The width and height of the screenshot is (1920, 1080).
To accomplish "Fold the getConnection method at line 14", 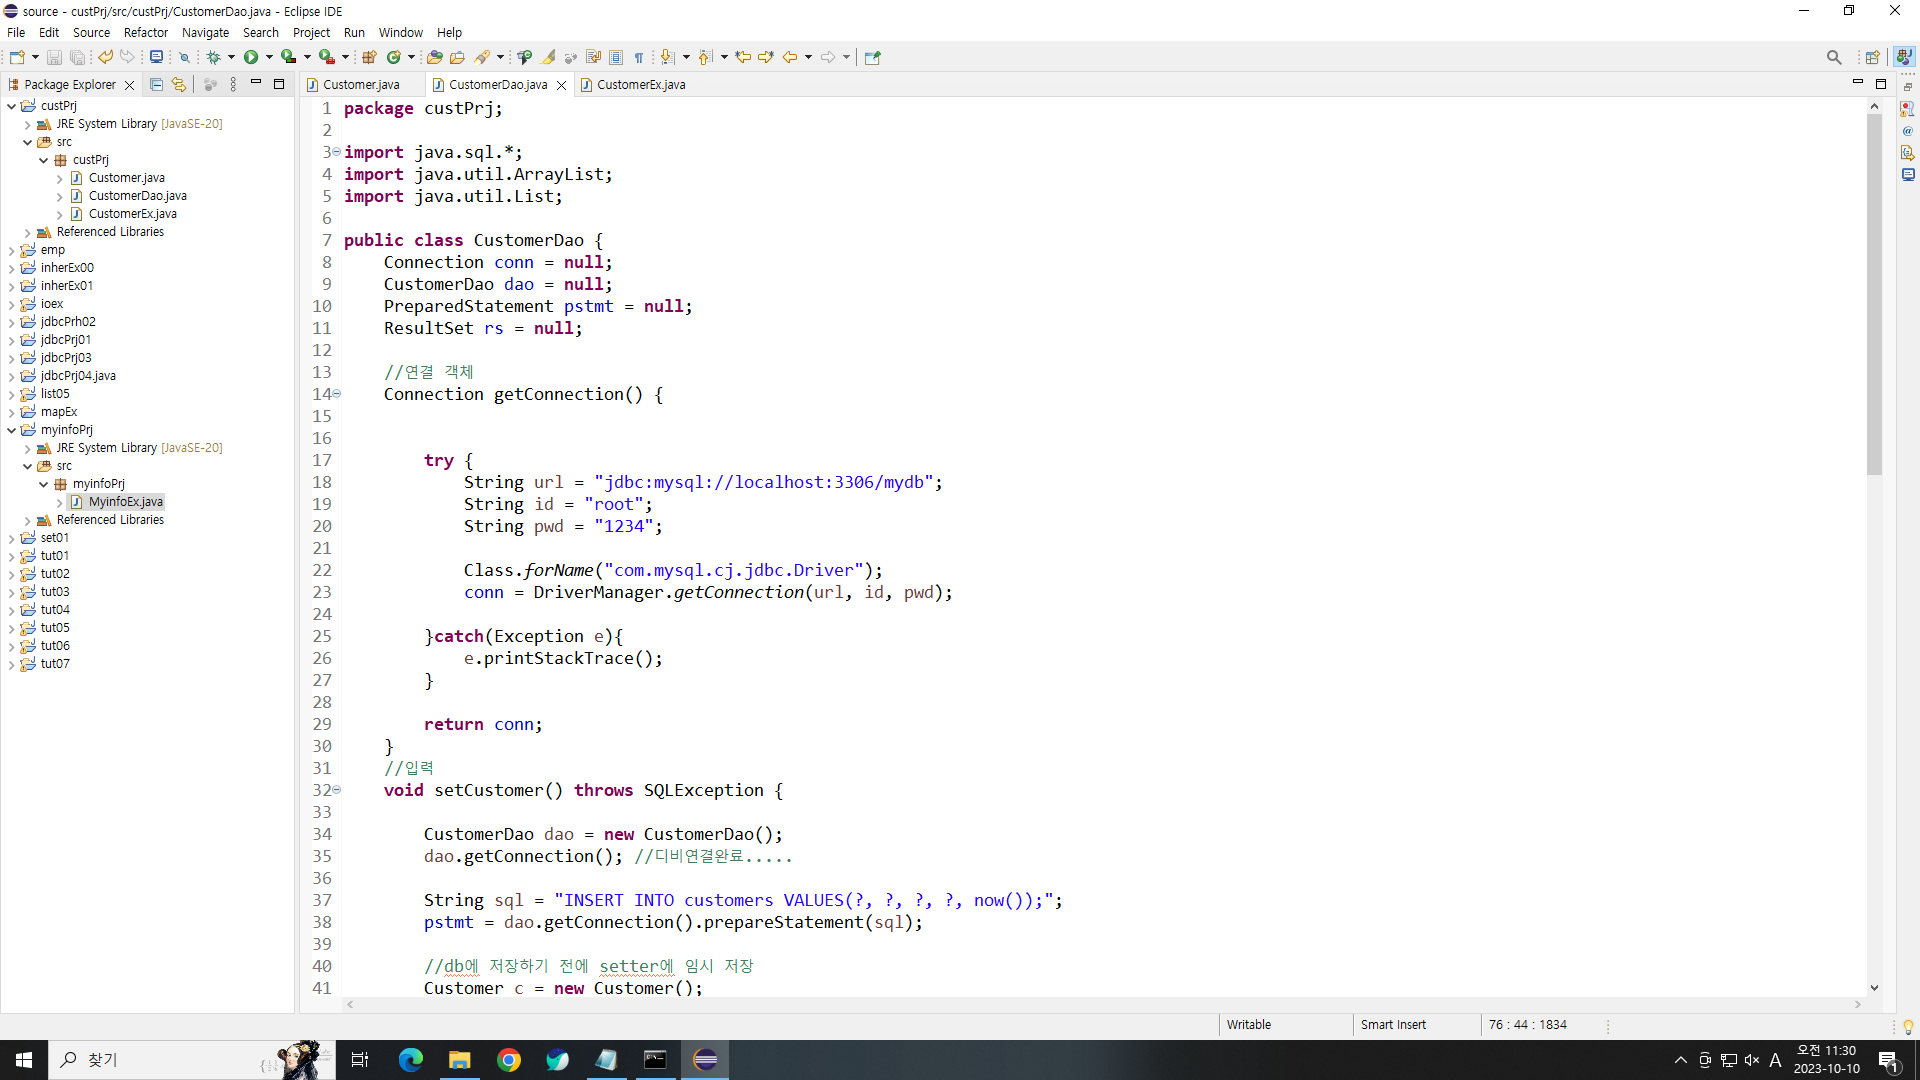I will 337,394.
